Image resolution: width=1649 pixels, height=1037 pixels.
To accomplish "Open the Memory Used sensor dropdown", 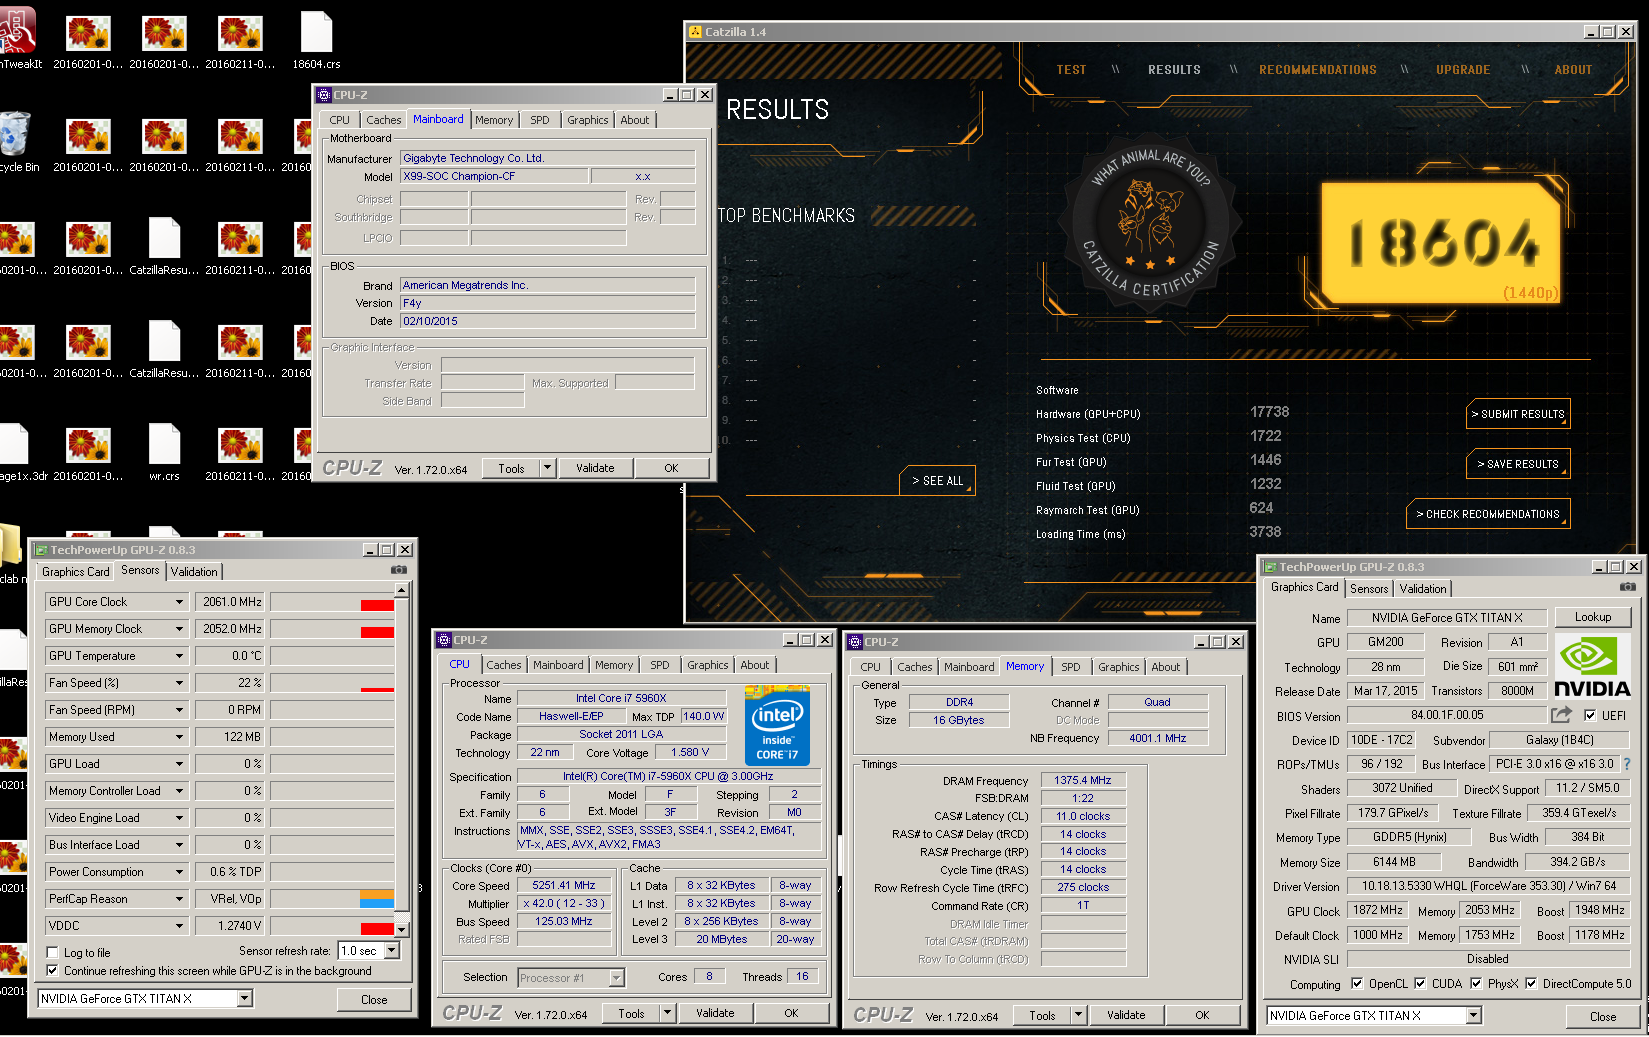I will (x=180, y=737).
